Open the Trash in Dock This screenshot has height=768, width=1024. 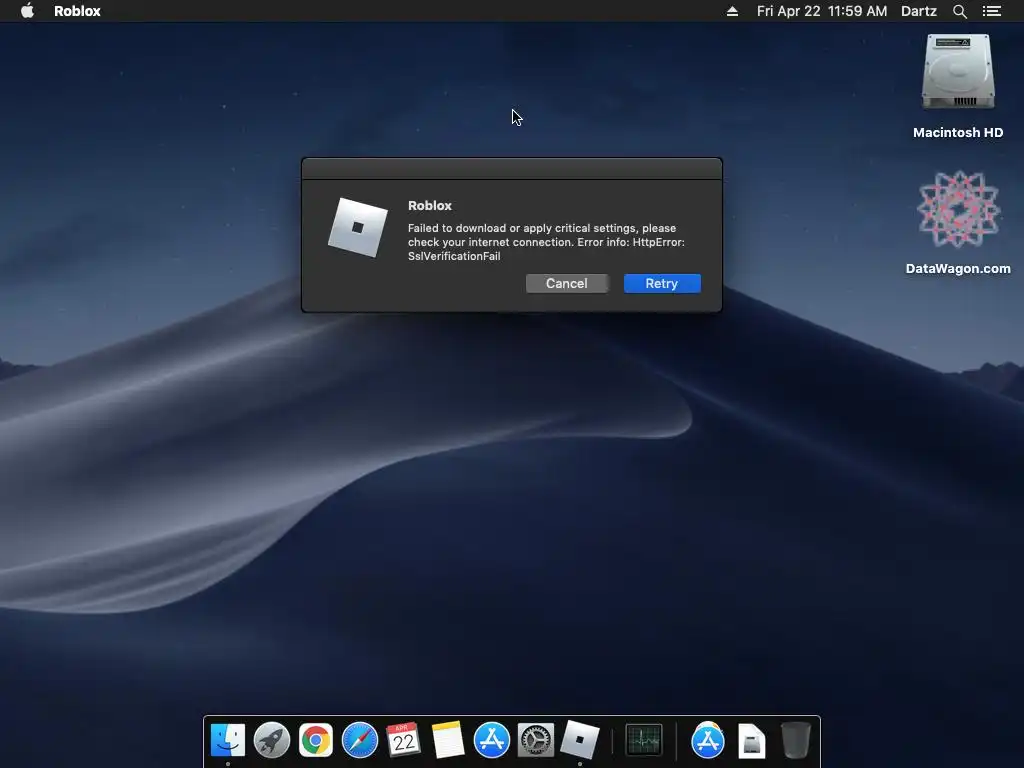click(795, 740)
